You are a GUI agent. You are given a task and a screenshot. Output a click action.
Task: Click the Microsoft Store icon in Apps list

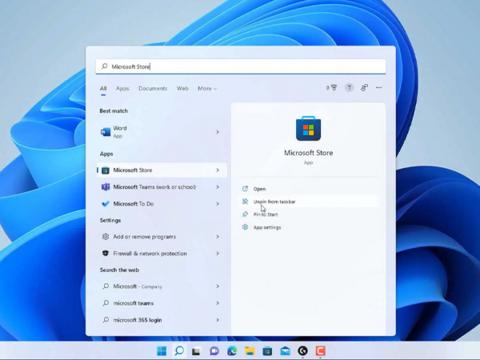(x=105, y=170)
